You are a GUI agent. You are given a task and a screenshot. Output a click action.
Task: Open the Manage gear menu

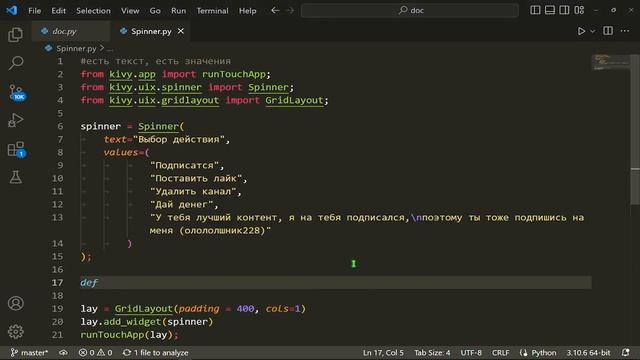coord(16,331)
